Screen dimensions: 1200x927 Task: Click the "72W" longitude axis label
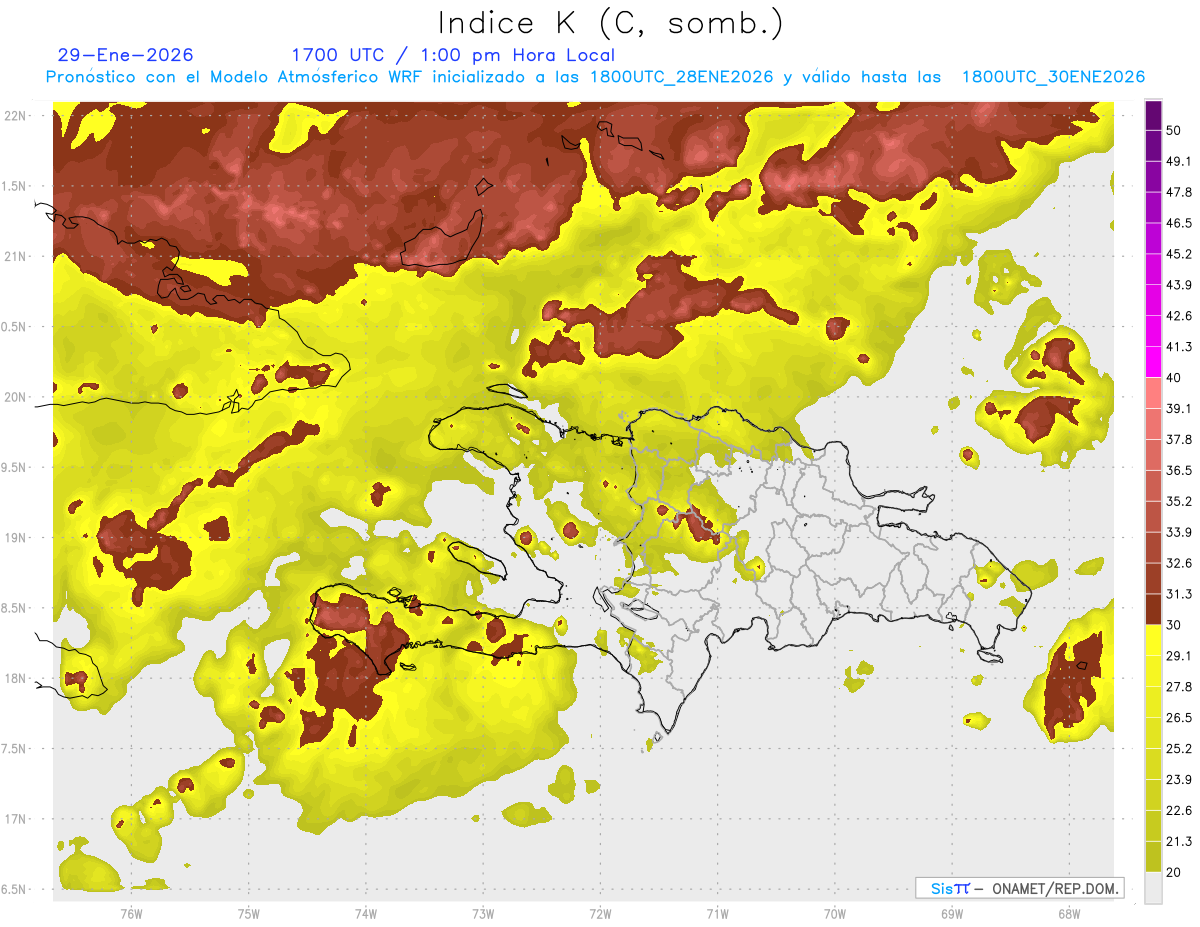click(600, 914)
